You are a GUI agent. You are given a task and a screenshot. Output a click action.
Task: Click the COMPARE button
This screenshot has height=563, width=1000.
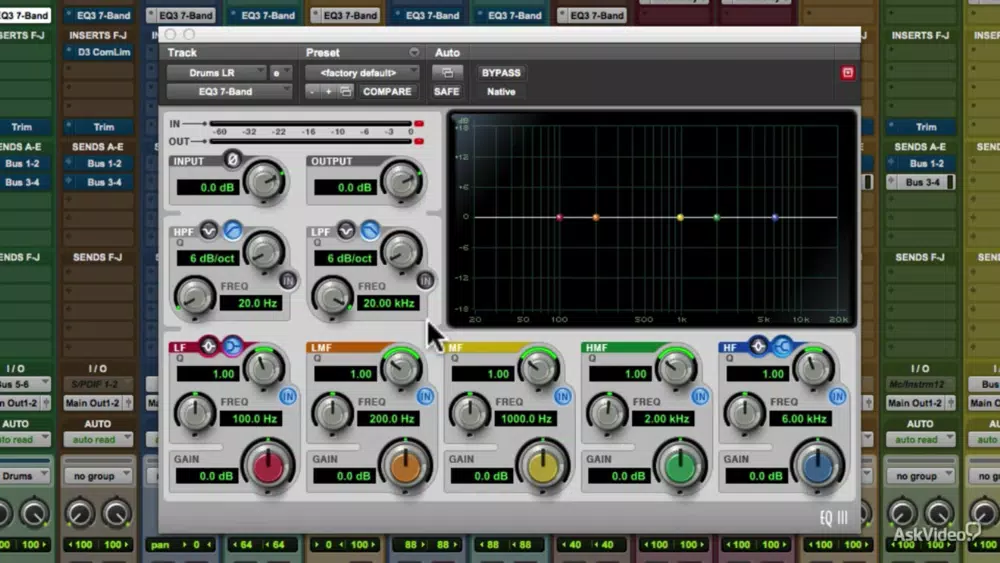tap(387, 92)
